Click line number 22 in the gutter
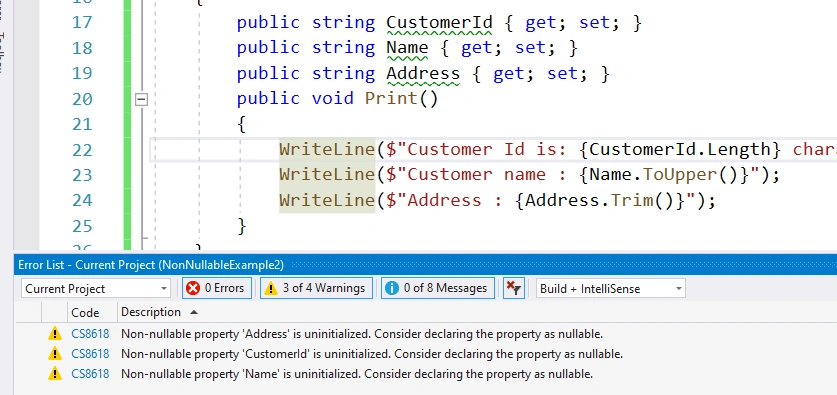This screenshot has height=395, width=837. 82,150
